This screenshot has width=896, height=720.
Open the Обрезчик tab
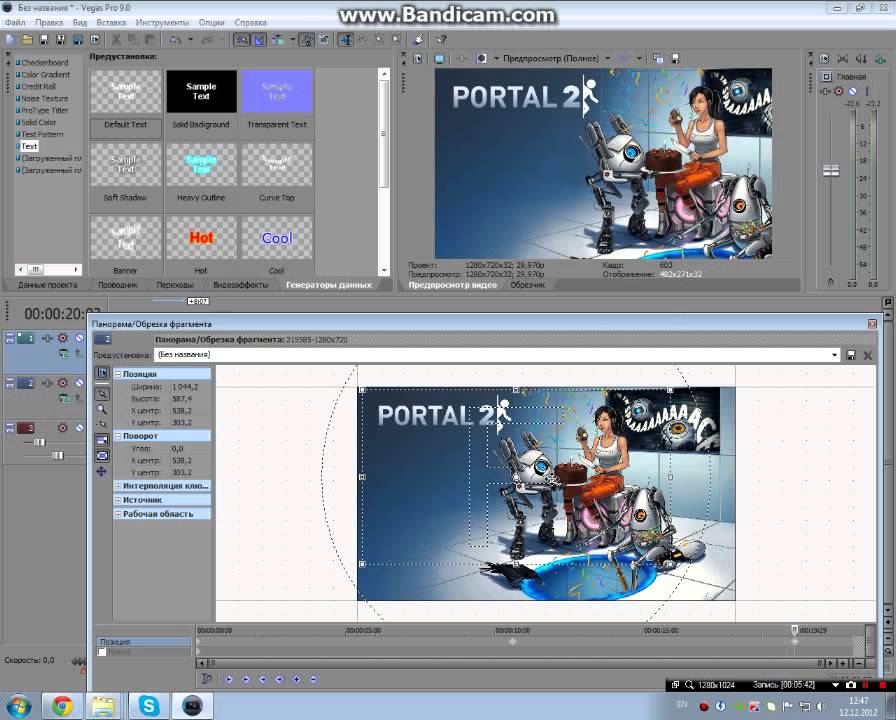[x=528, y=285]
